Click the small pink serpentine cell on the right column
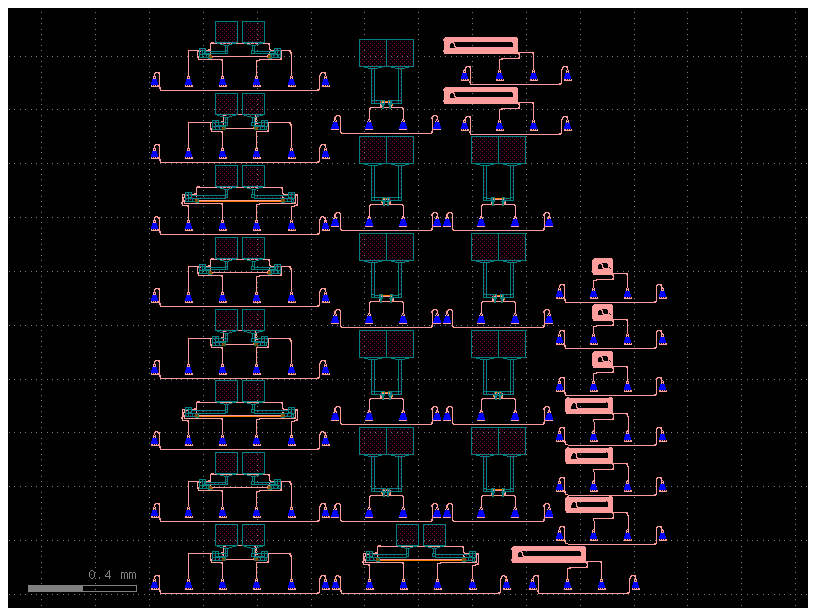This screenshot has height=616, width=816. click(603, 264)
